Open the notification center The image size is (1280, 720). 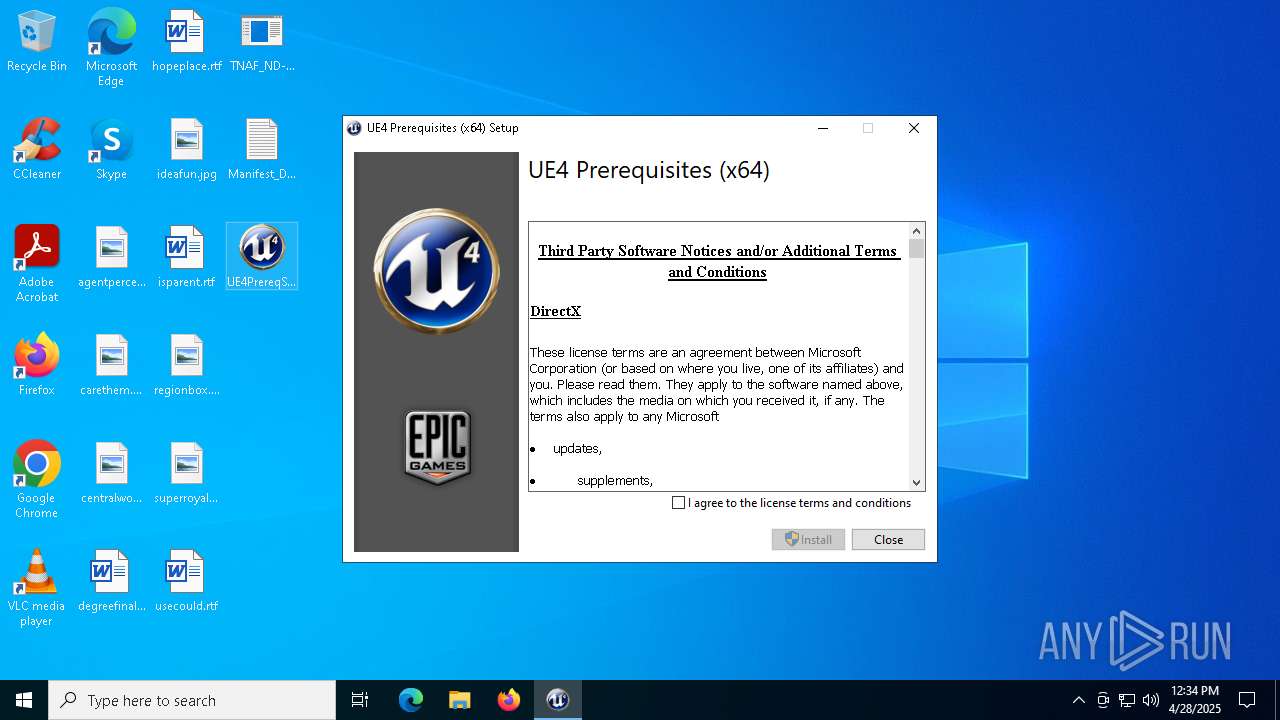1247,700
